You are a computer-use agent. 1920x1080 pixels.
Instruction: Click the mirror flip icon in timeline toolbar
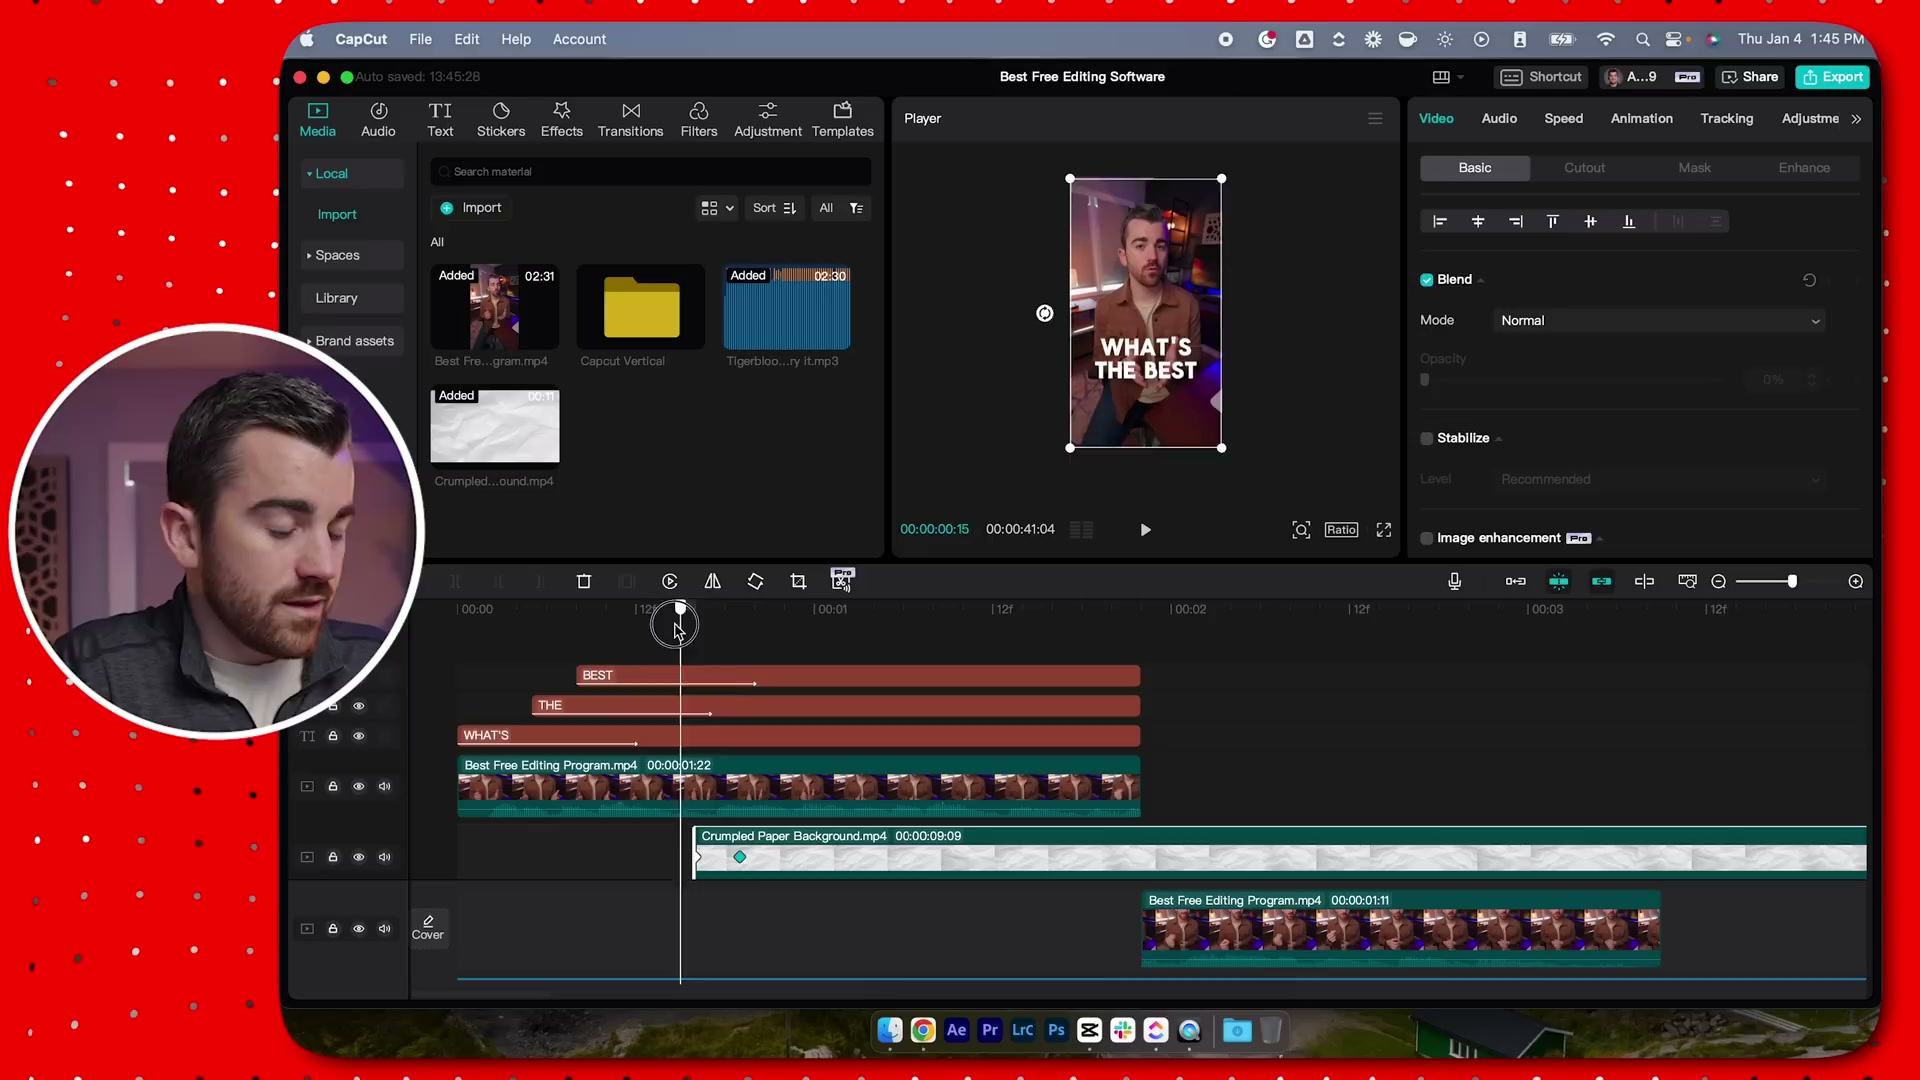[712, 581]
